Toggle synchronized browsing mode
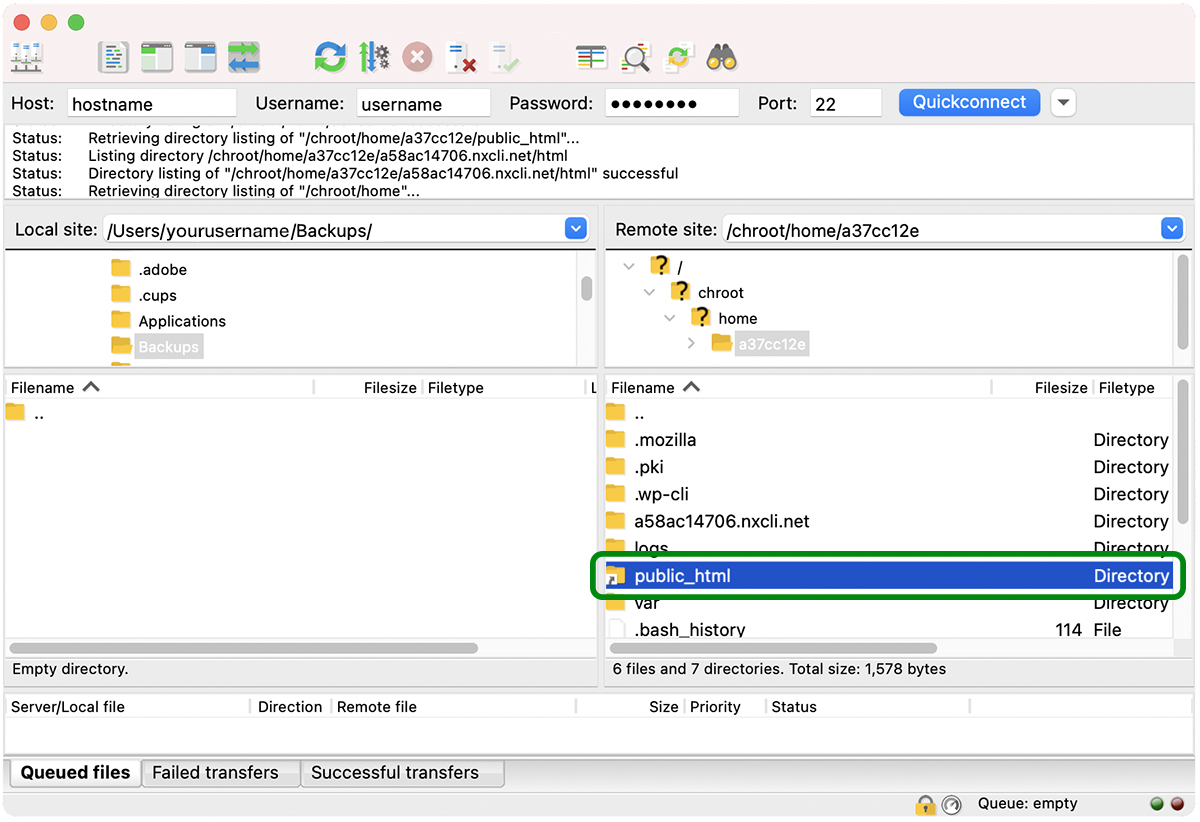 (x=679, y=57)
